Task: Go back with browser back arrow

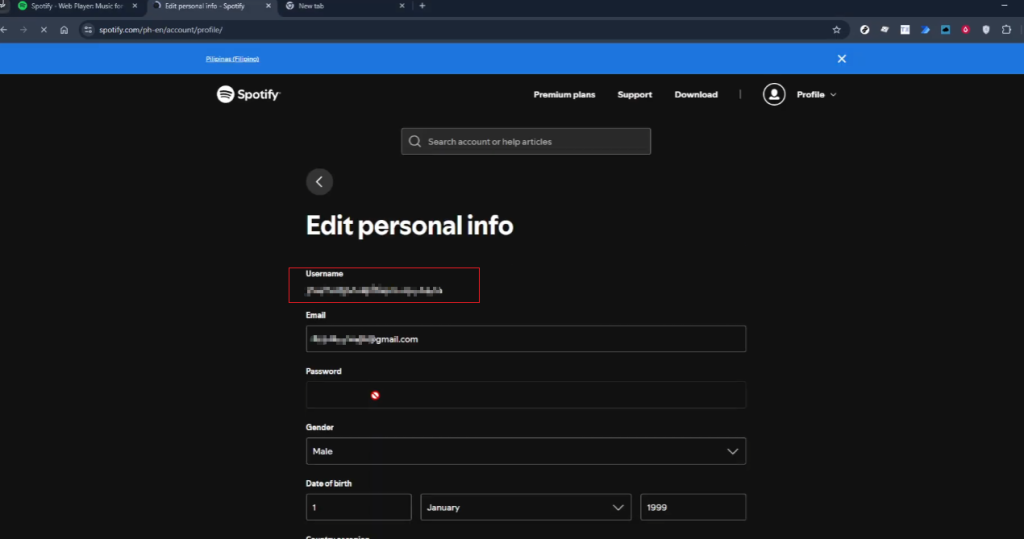Action: pyautogui.click(x=4, y=30)
